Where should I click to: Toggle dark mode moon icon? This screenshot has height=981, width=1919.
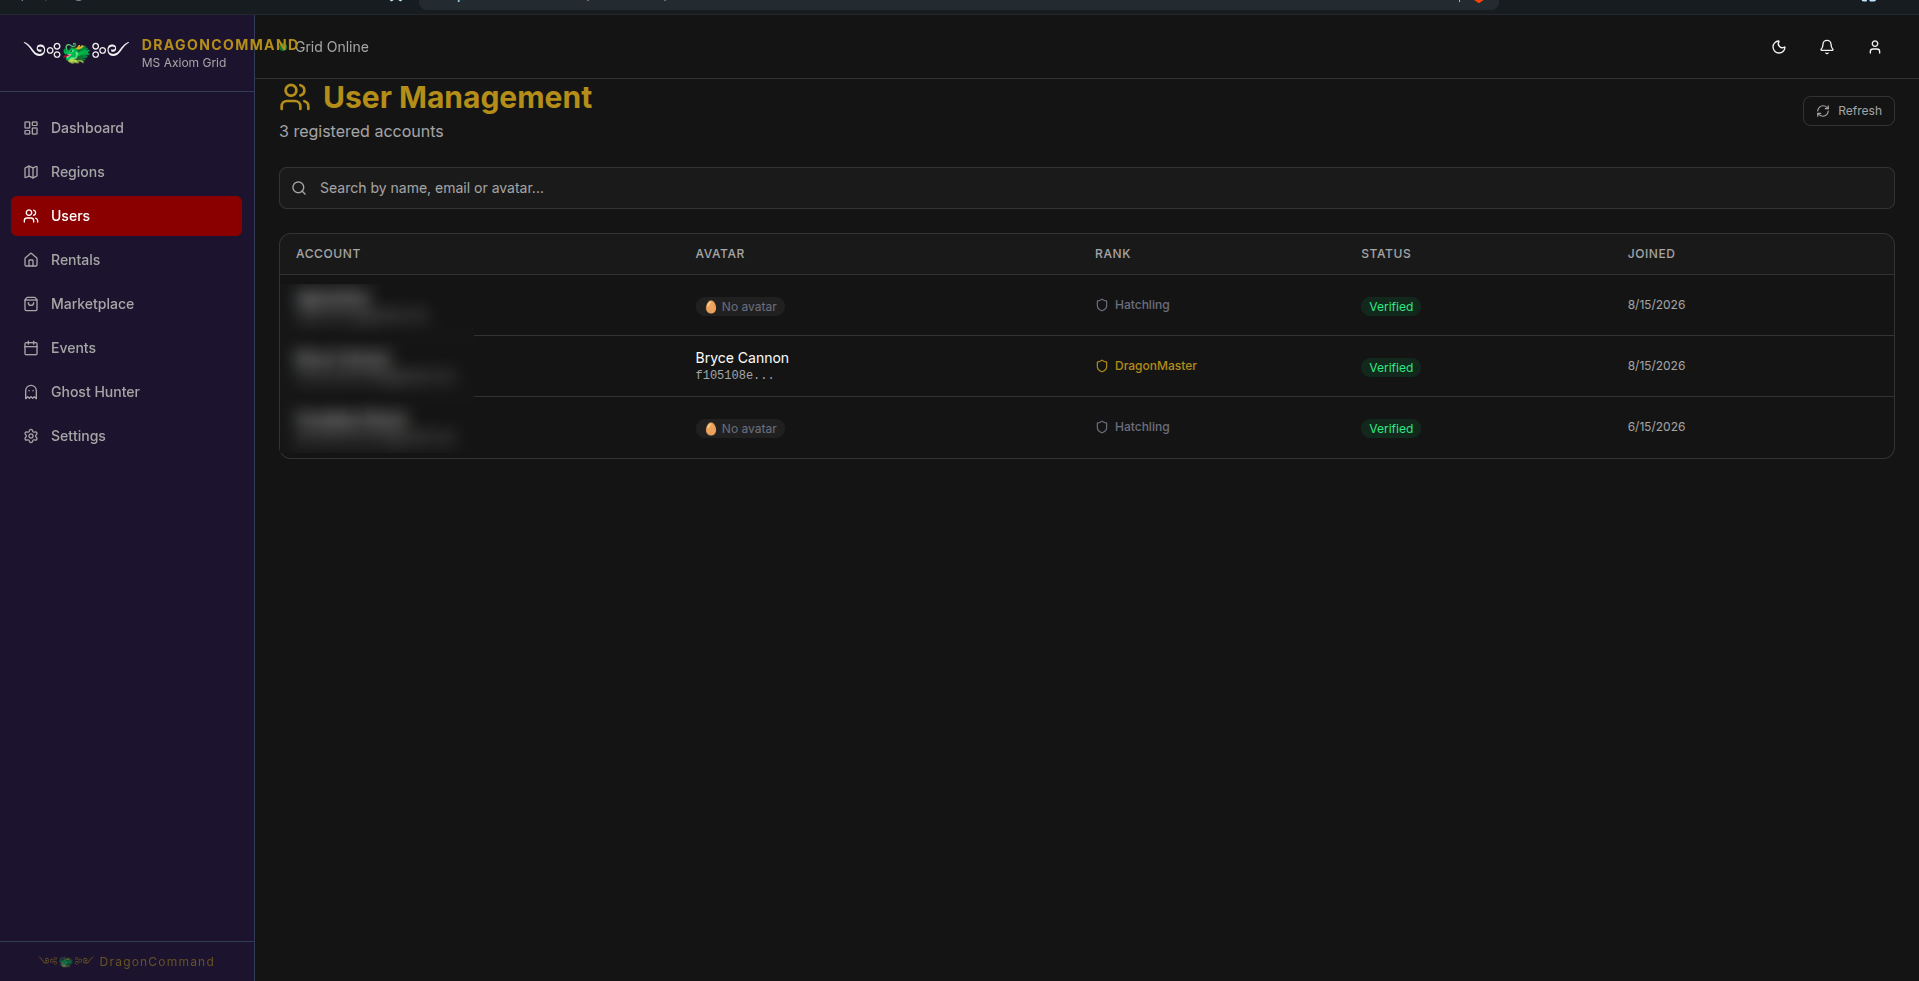[1779, 47]
